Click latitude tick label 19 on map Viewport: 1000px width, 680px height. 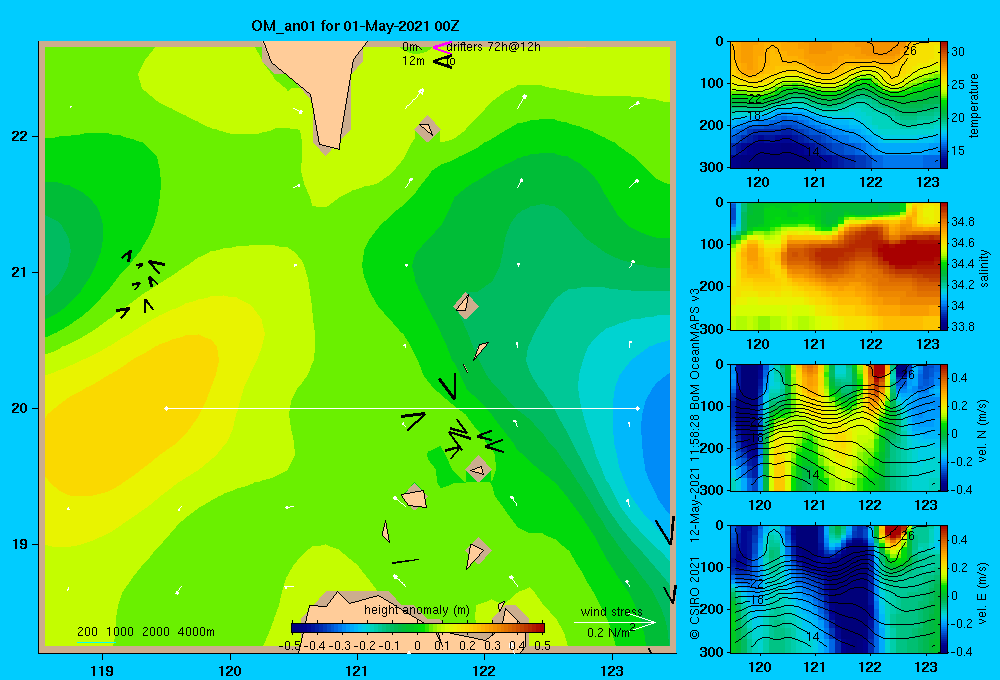[20, 544]
